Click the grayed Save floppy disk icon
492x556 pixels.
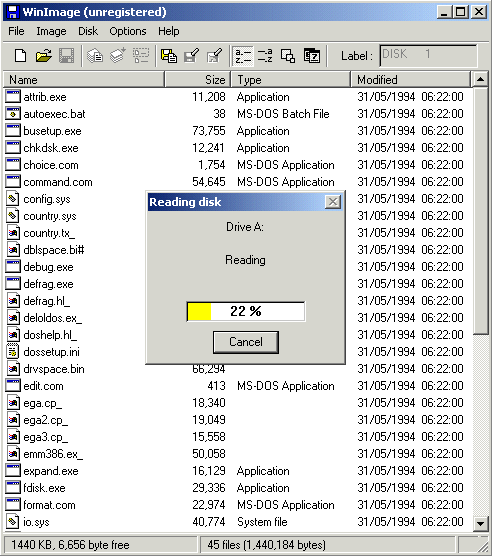click(66, 56)
